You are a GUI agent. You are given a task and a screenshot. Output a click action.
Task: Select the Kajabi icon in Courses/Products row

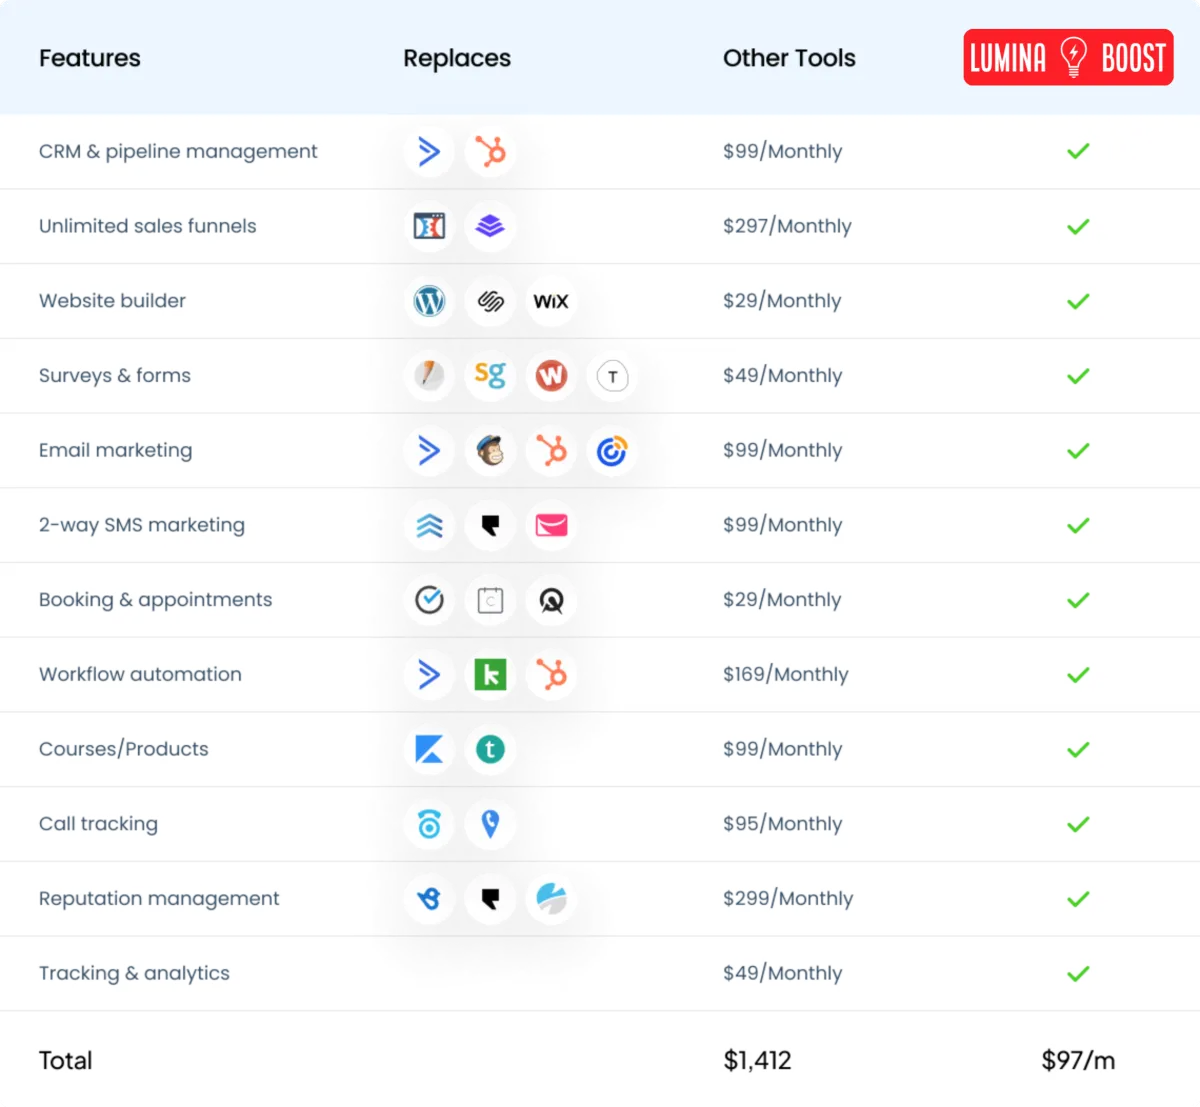429,750
